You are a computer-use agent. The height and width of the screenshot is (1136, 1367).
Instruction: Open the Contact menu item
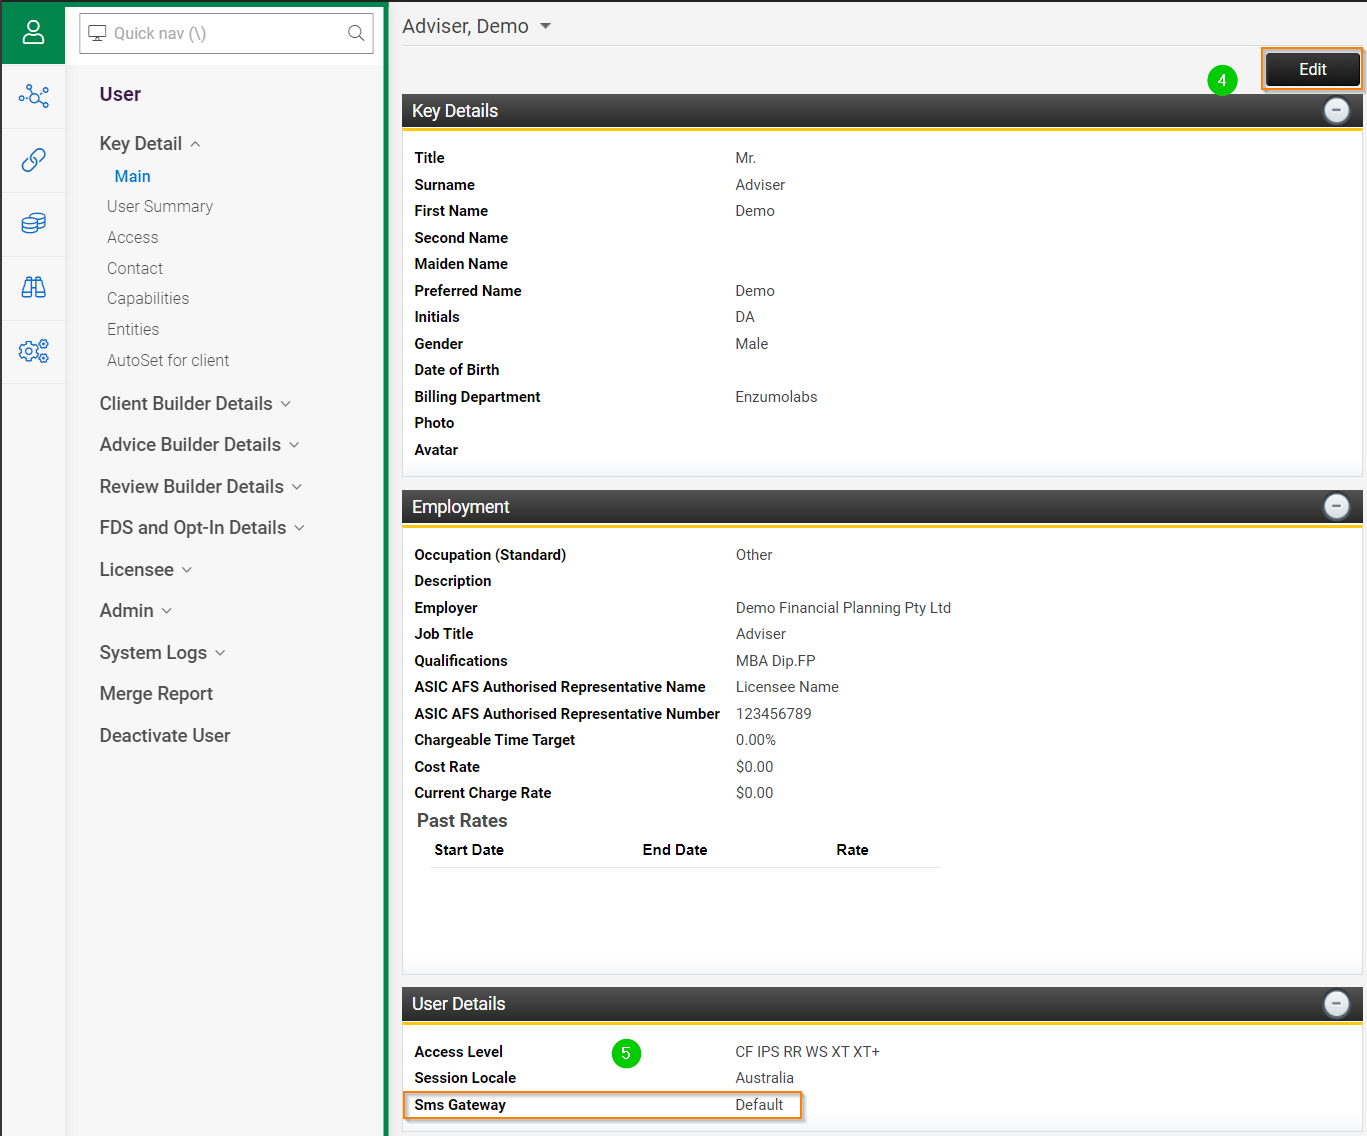click(135, 268)
